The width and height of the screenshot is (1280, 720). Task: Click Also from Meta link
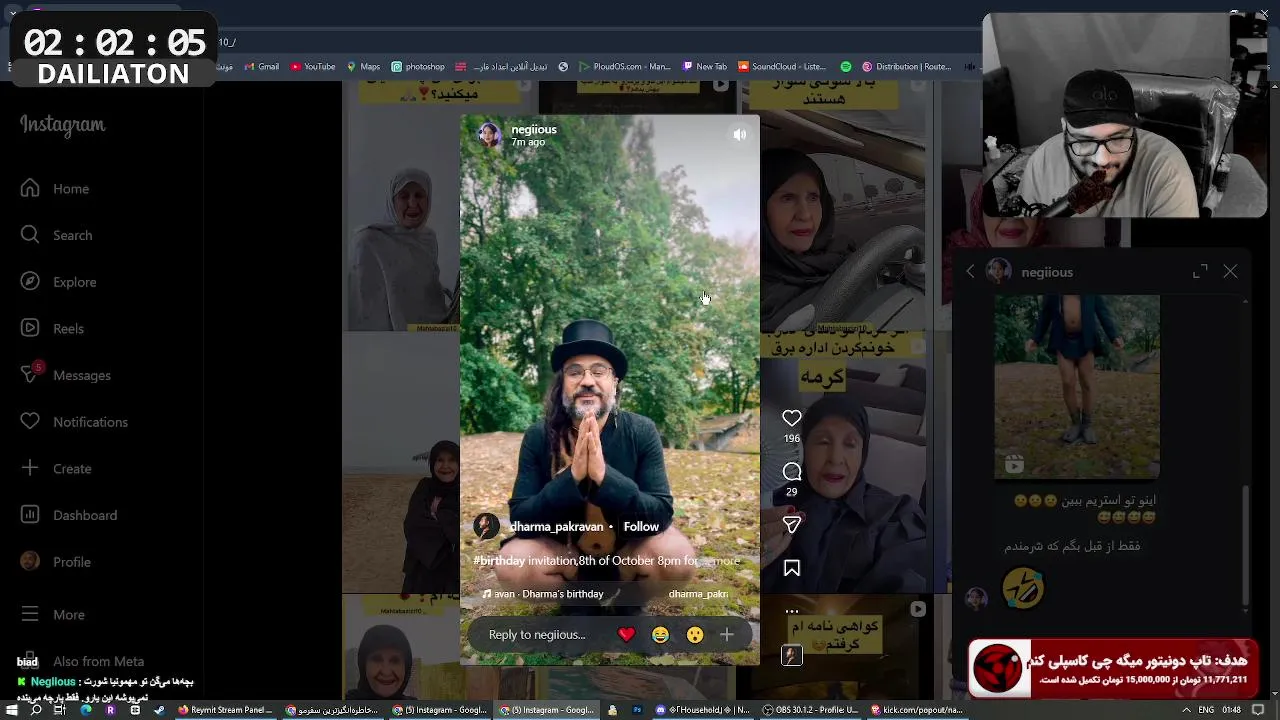coord(83,661)
